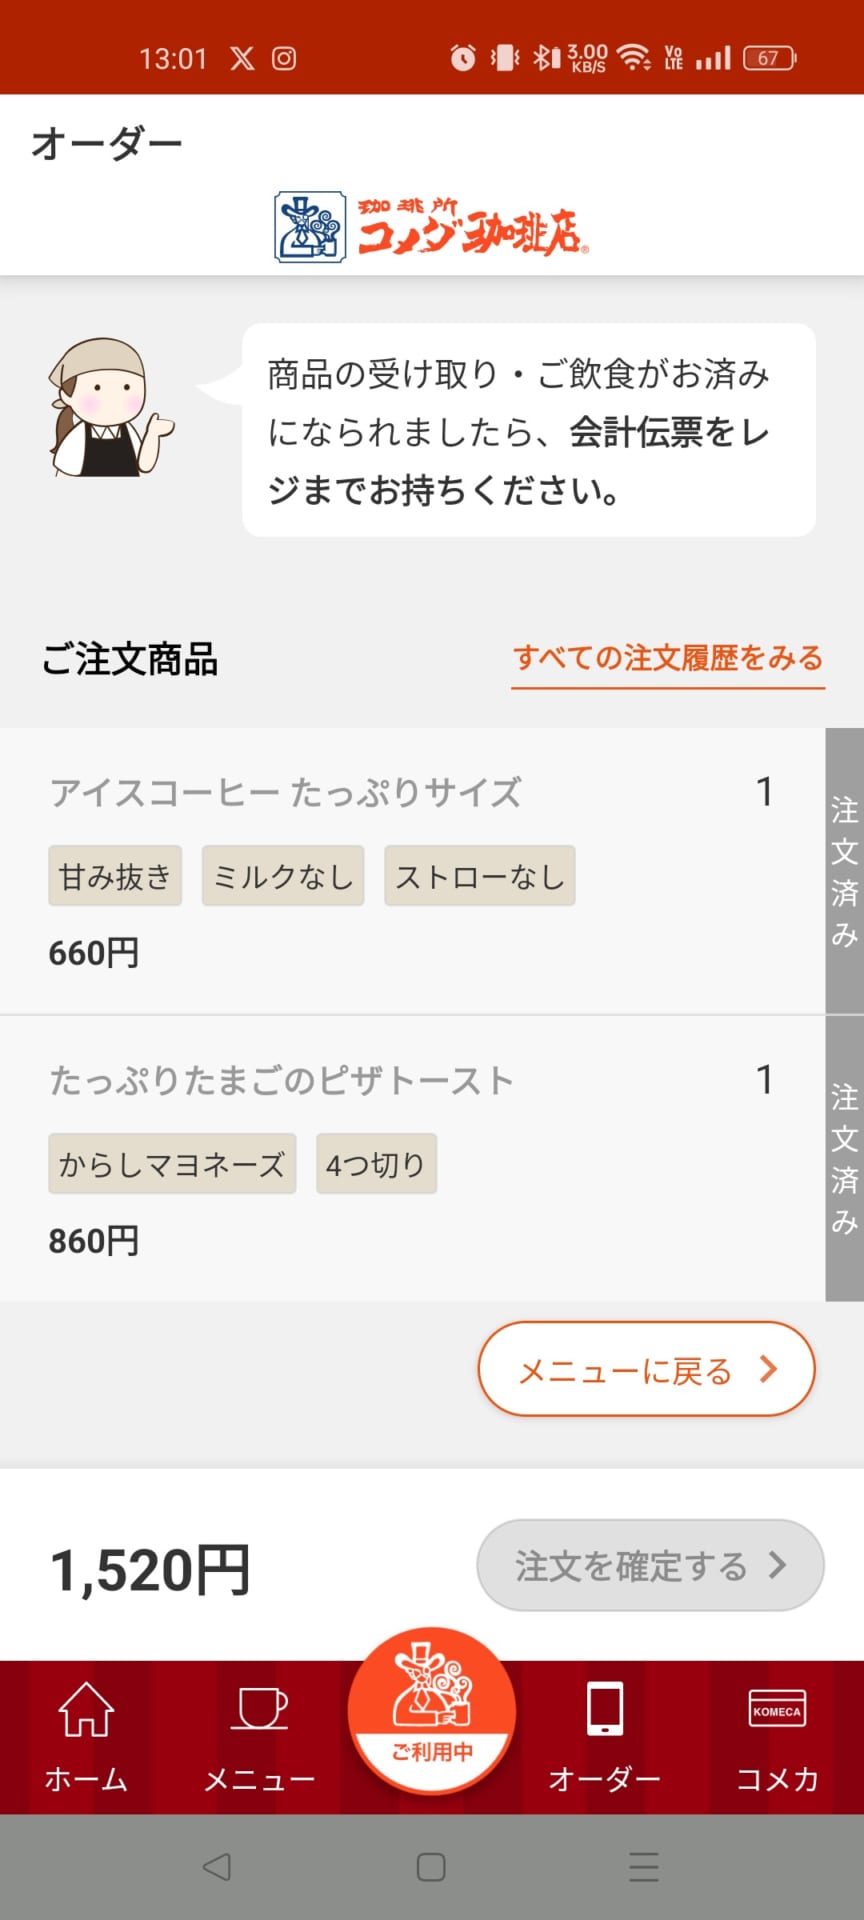This screenshot has width=864, height=1920.
Task: View all order history link
Action: [x=668, y=658]
